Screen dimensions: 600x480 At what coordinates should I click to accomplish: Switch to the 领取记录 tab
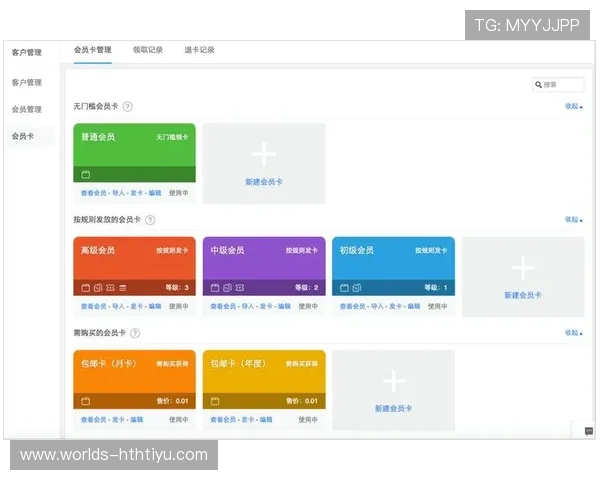[x=148, y=50]
